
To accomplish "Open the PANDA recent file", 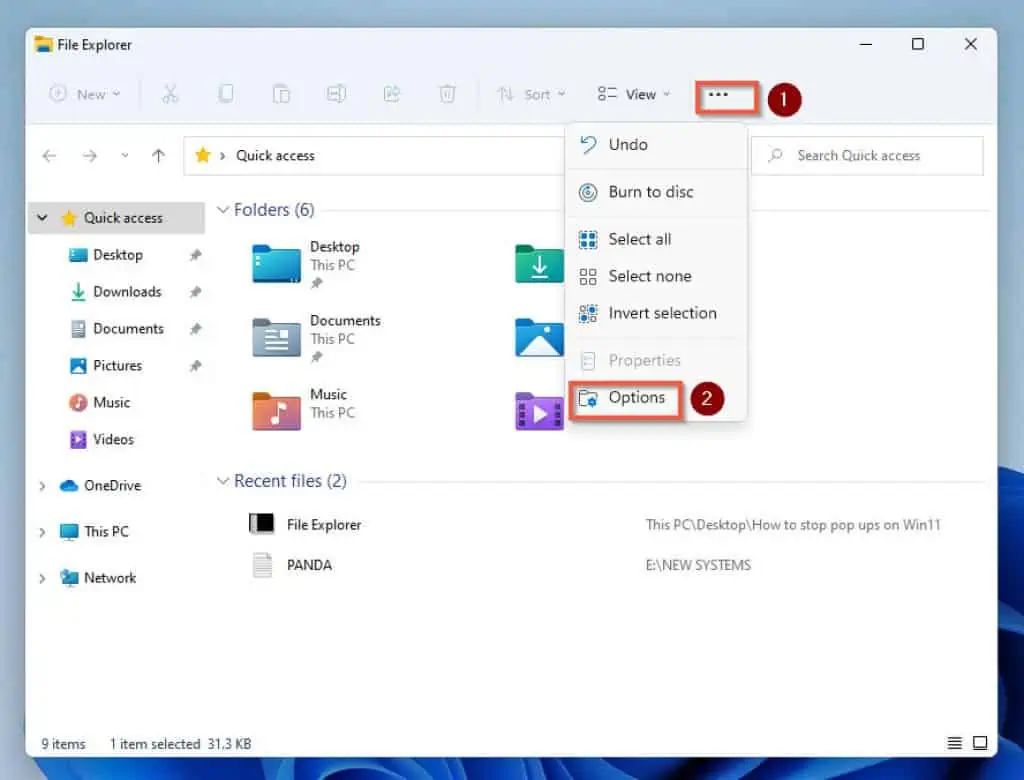I will [x=309, y=565].
